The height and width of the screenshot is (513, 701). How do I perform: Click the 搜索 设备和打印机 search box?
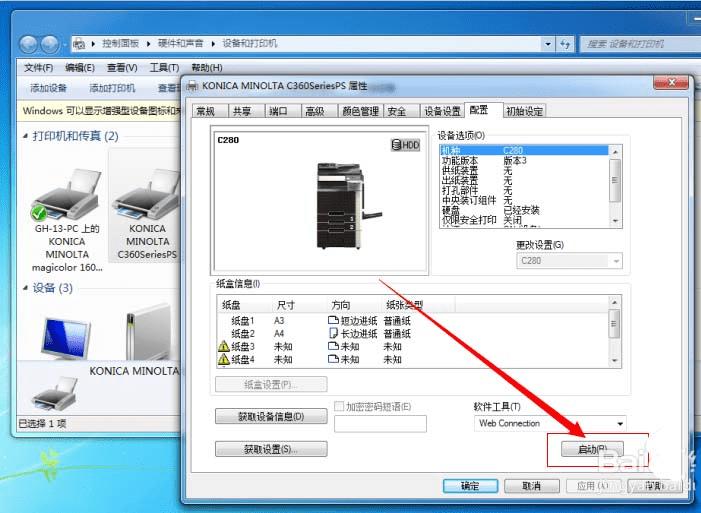pyautogui.click(x=639, y=44)
